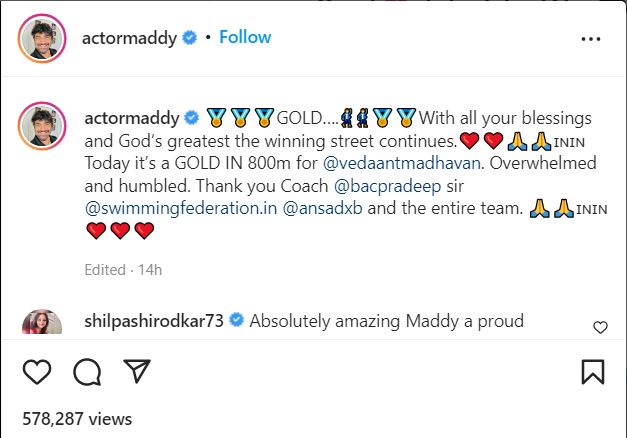Open the actormaddy username in the caption
The width and height of the screenshot is (627, 438).
[132, 118]
